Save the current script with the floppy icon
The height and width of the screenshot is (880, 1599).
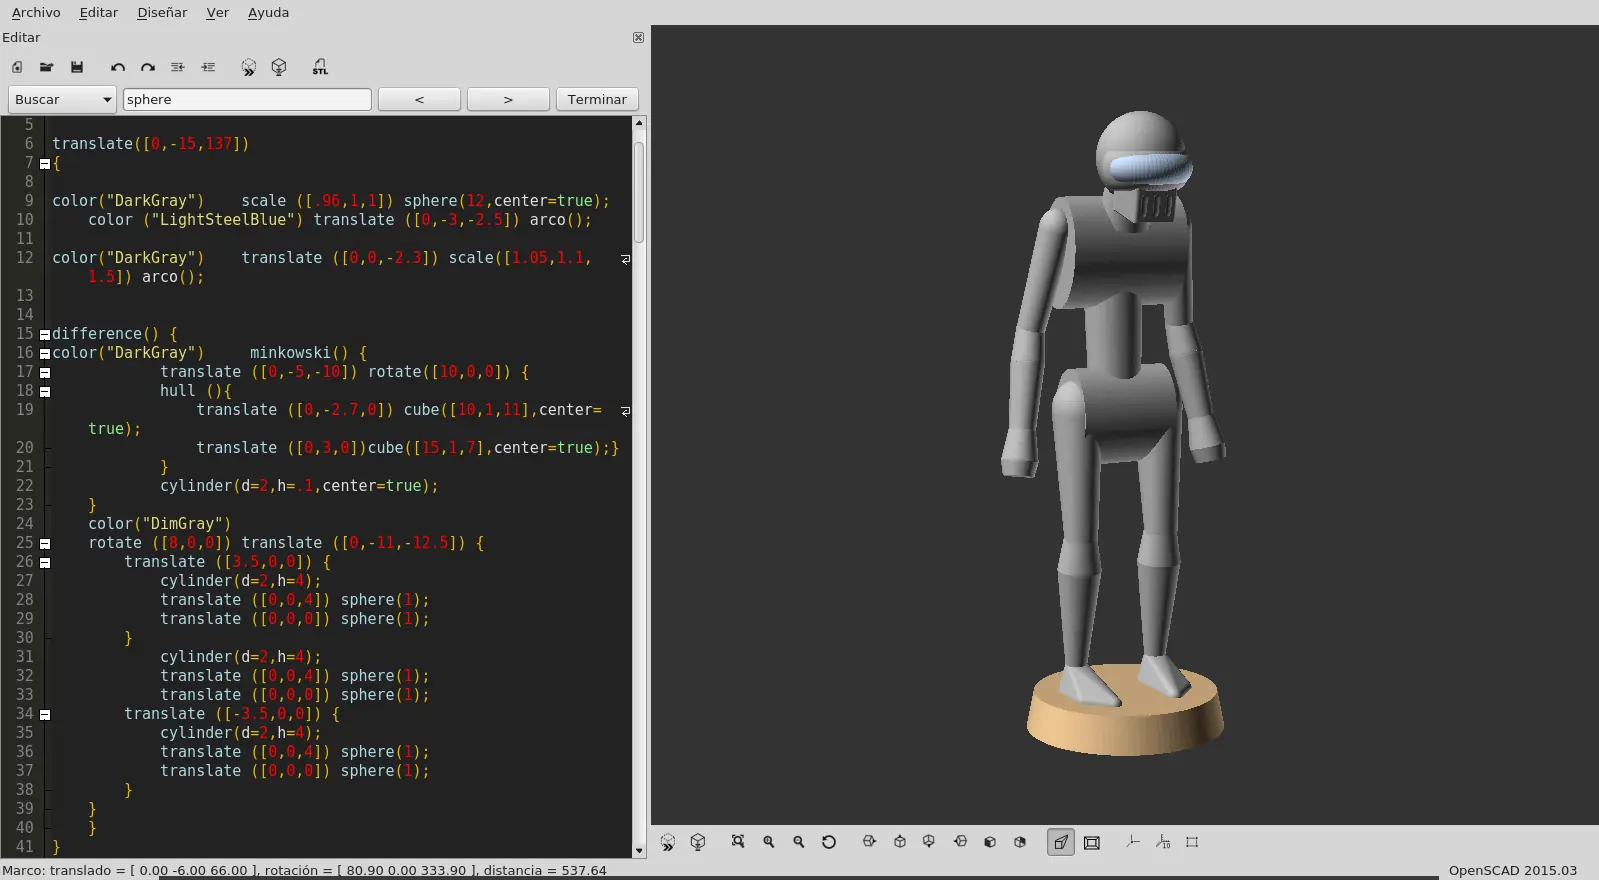(77, 67)
